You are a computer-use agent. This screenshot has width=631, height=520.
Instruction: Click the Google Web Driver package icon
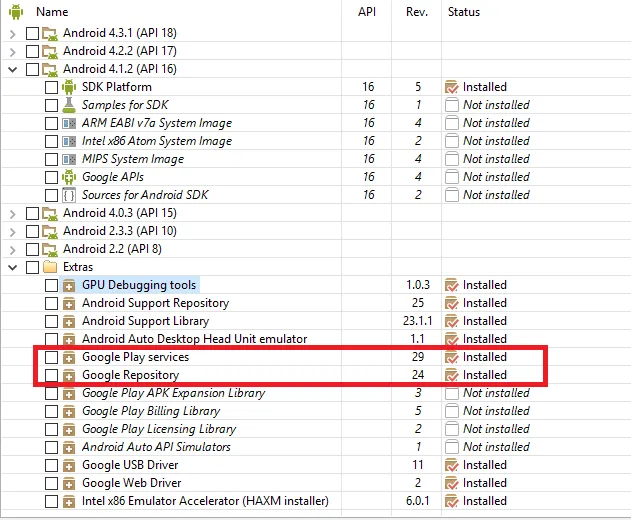point(69,483)
